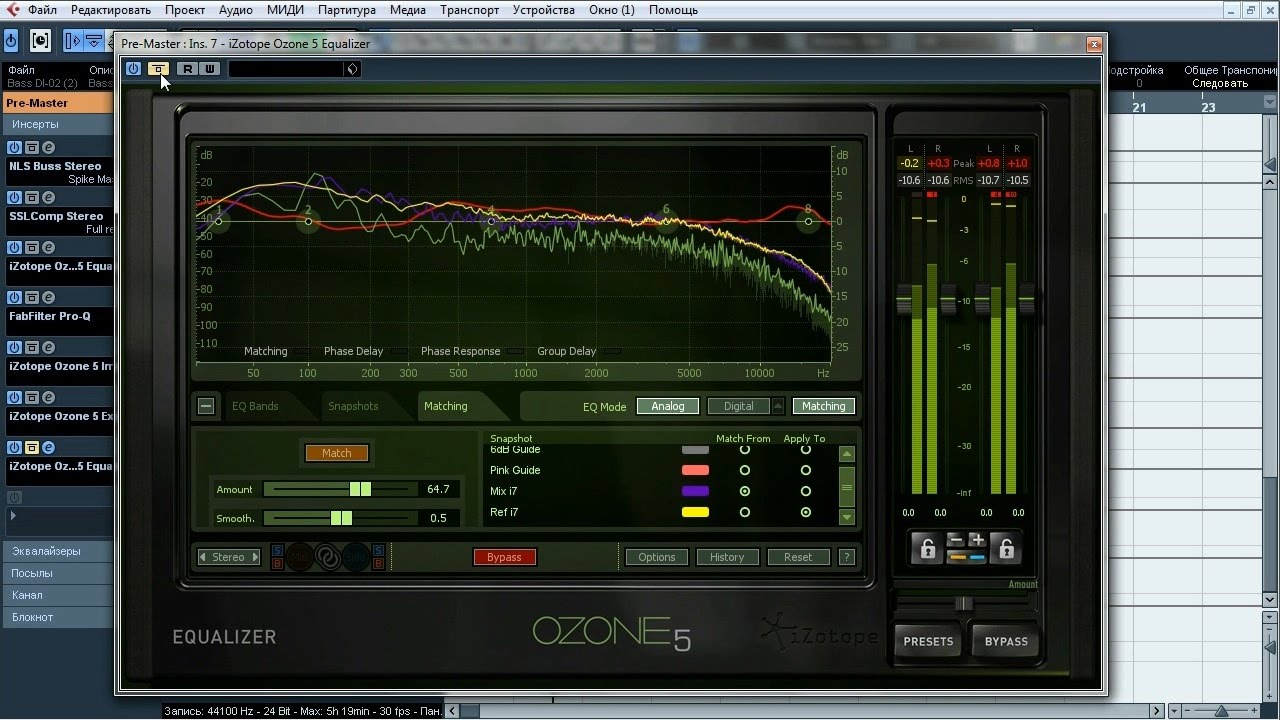This screenshot has width=1280, height=720.
Task: Enable Write automation W button
Action: coord(209,69)
